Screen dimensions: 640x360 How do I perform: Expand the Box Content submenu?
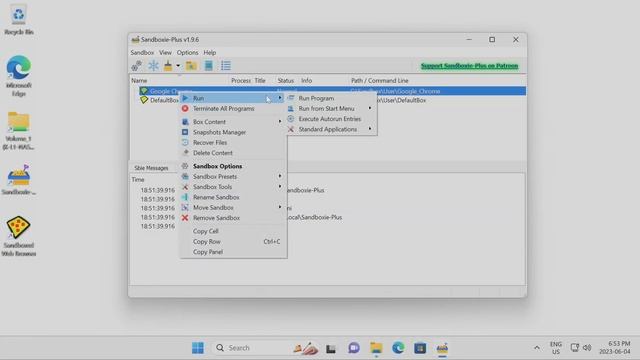tap(233, 122)
